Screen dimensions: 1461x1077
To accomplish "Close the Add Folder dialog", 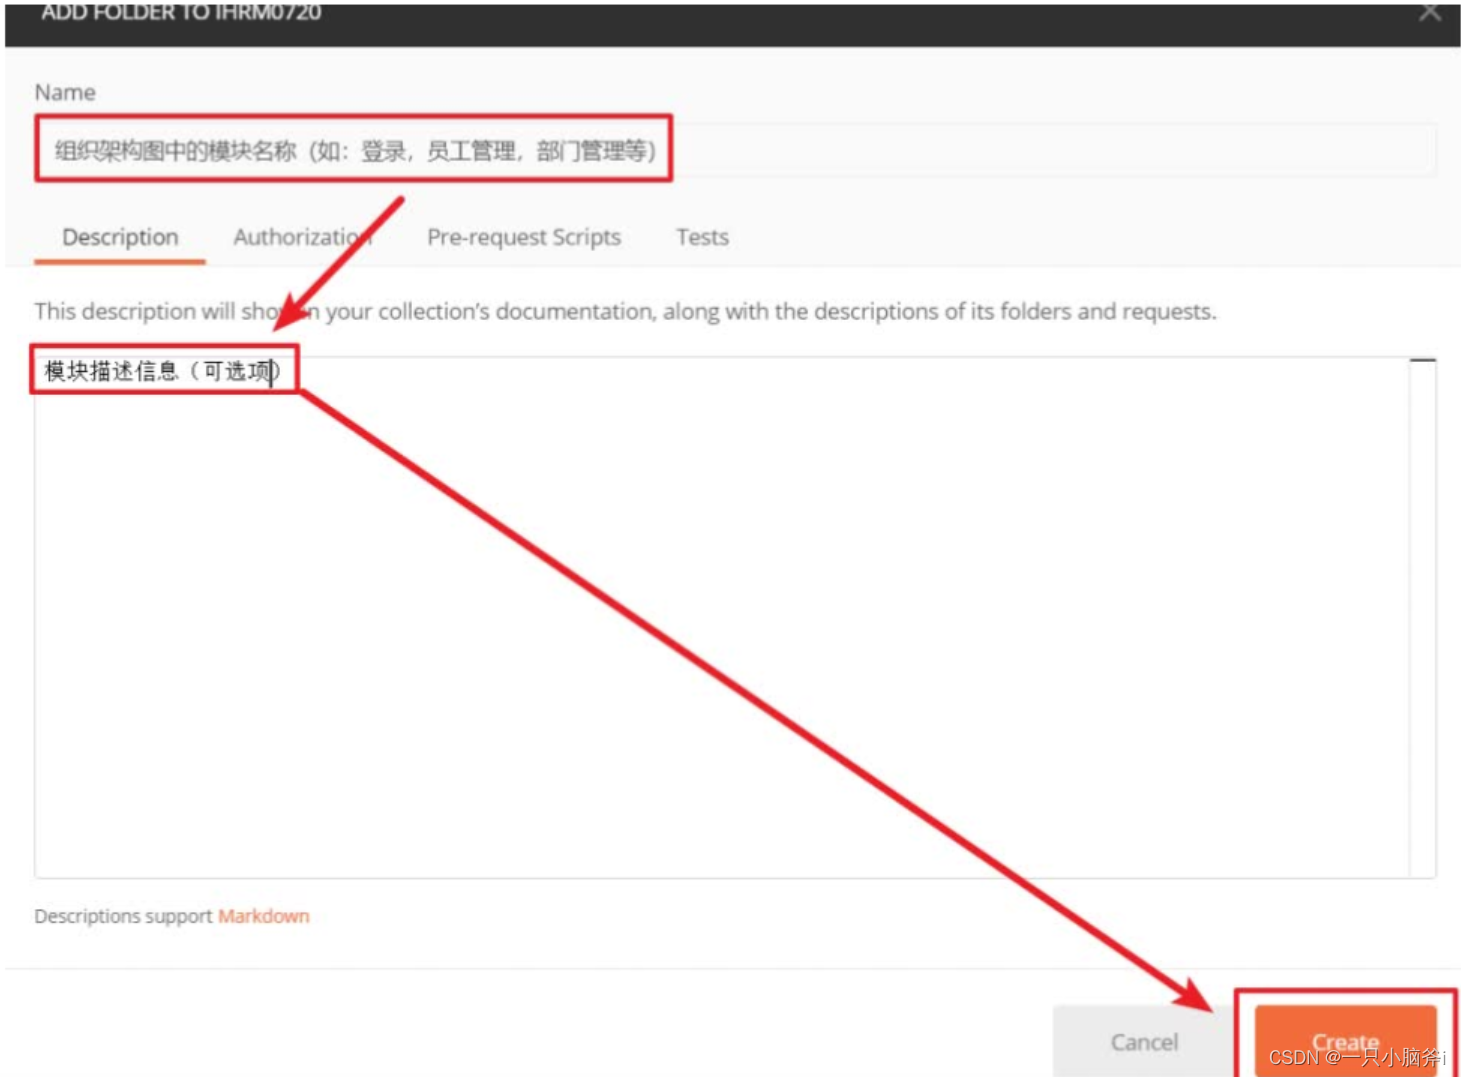I will 1430,12.
